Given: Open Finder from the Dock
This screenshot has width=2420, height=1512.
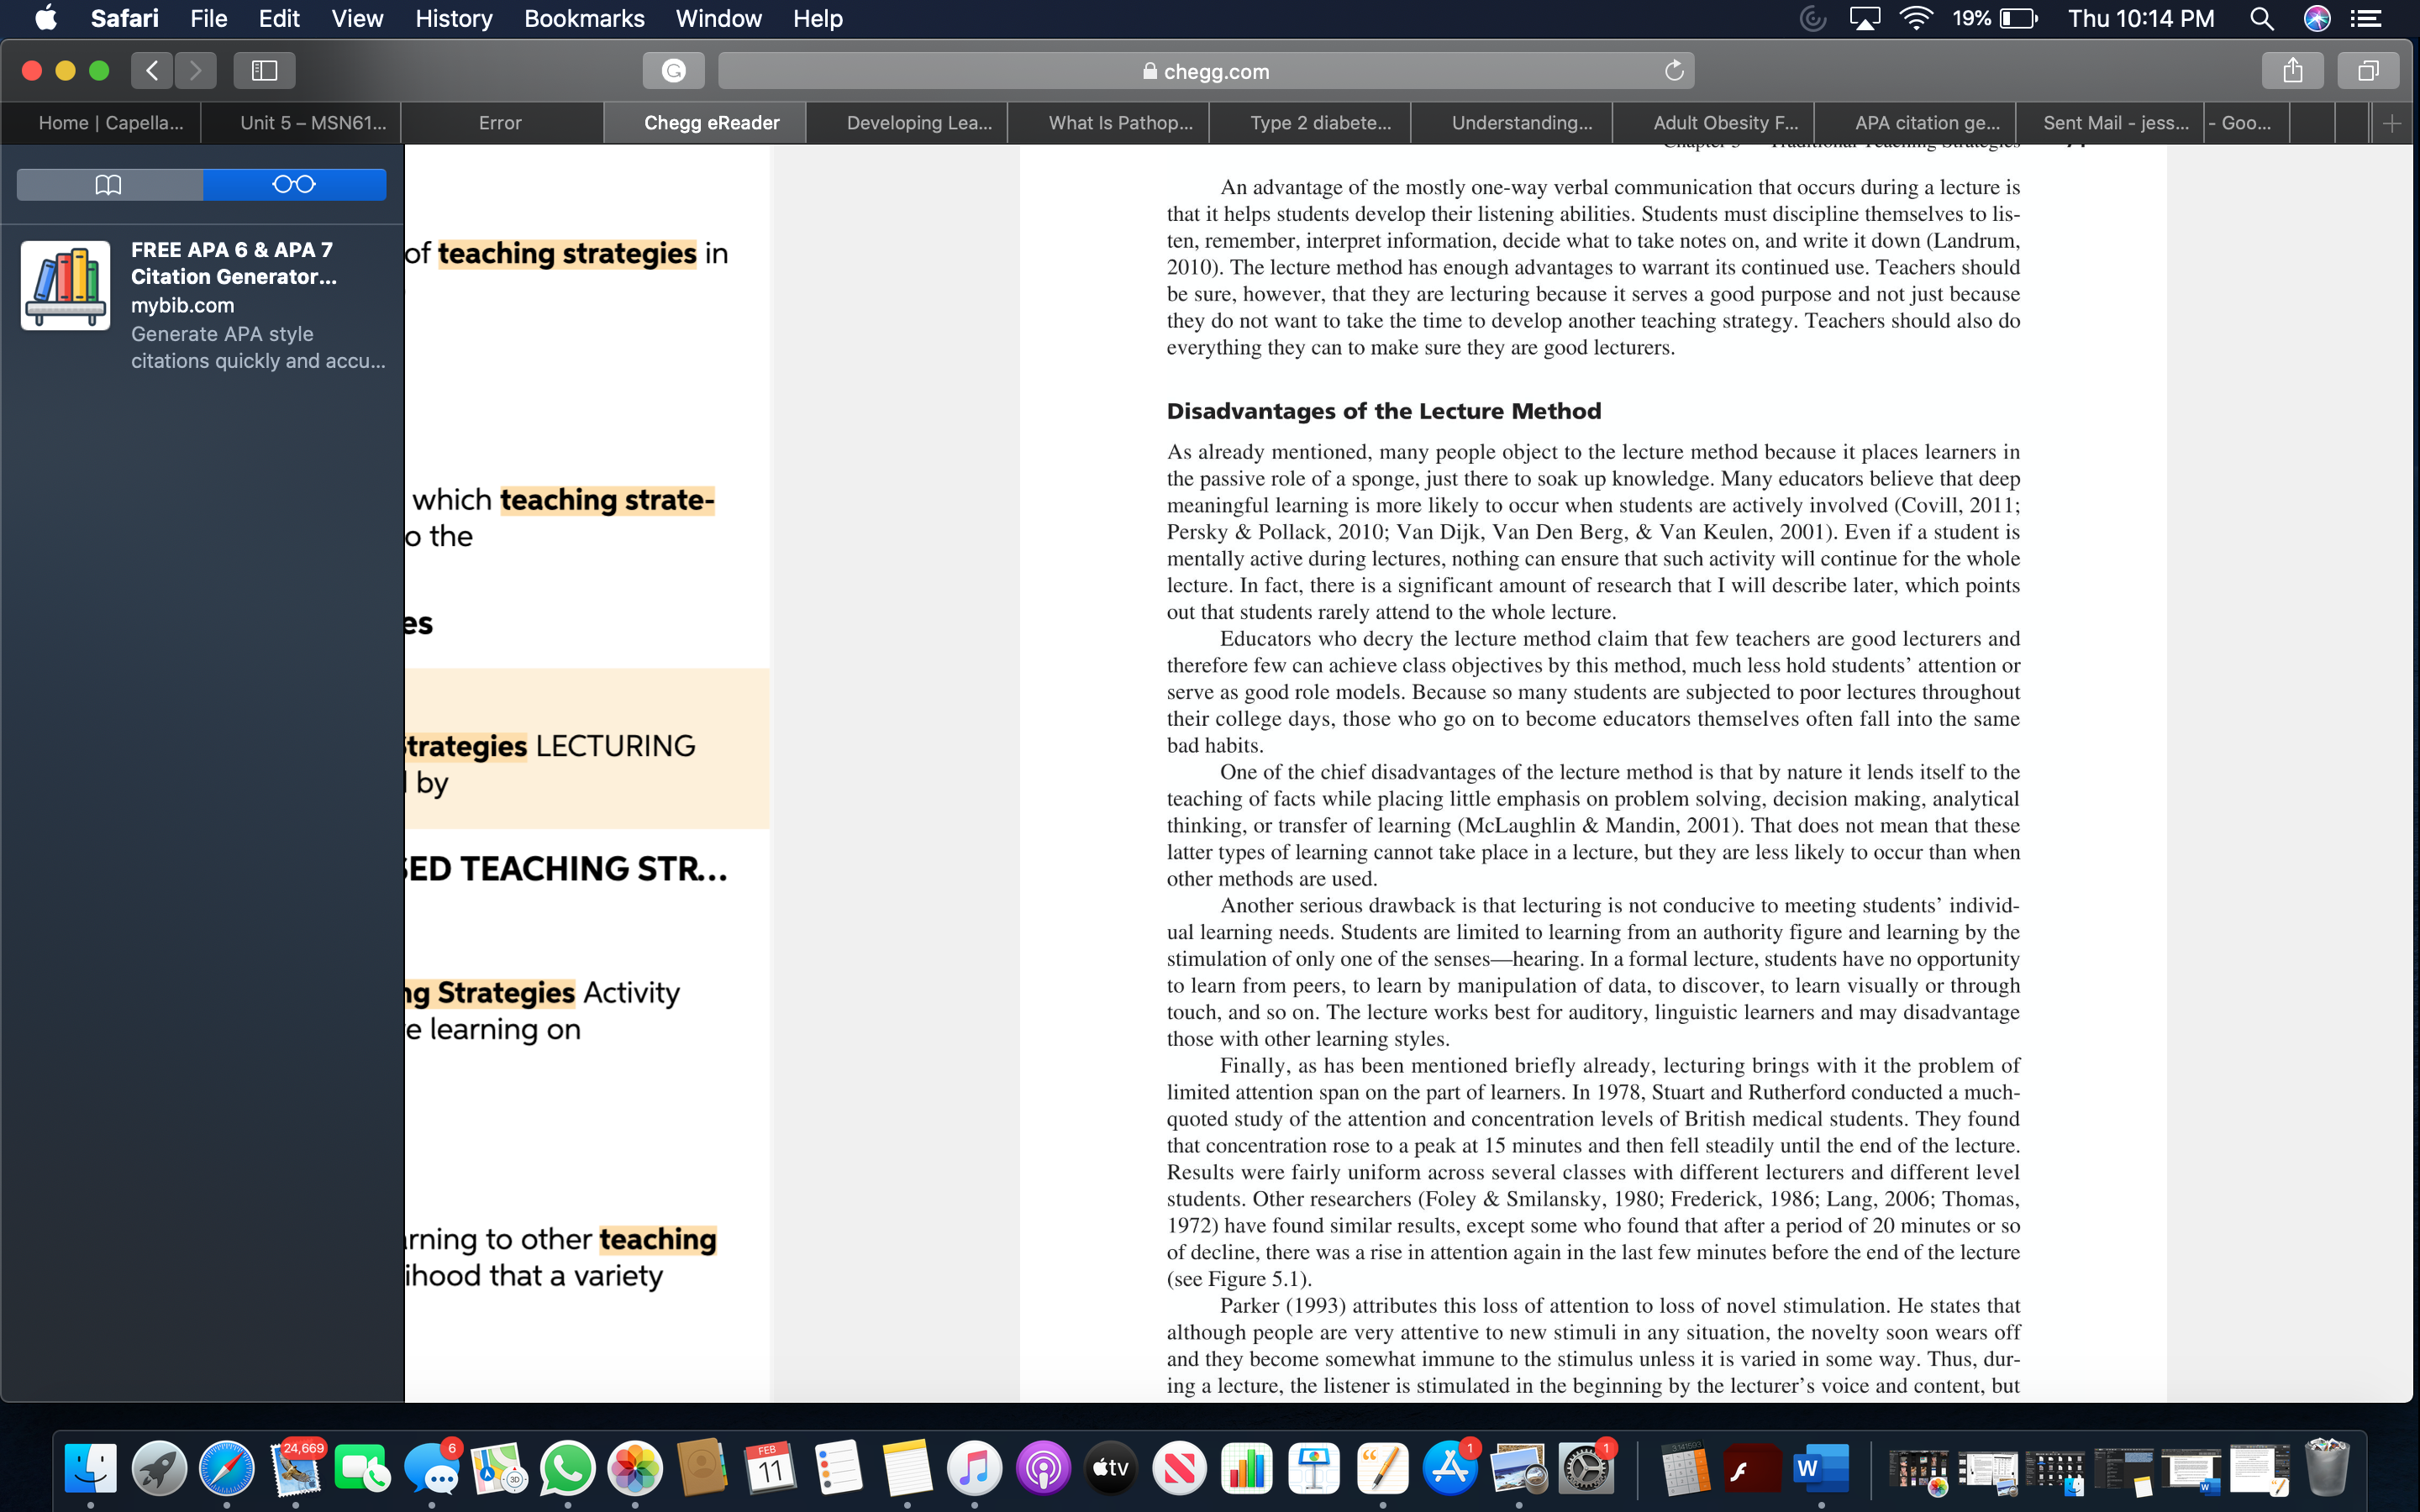Looking at the screenshot, I should (x=91, y=1468).
